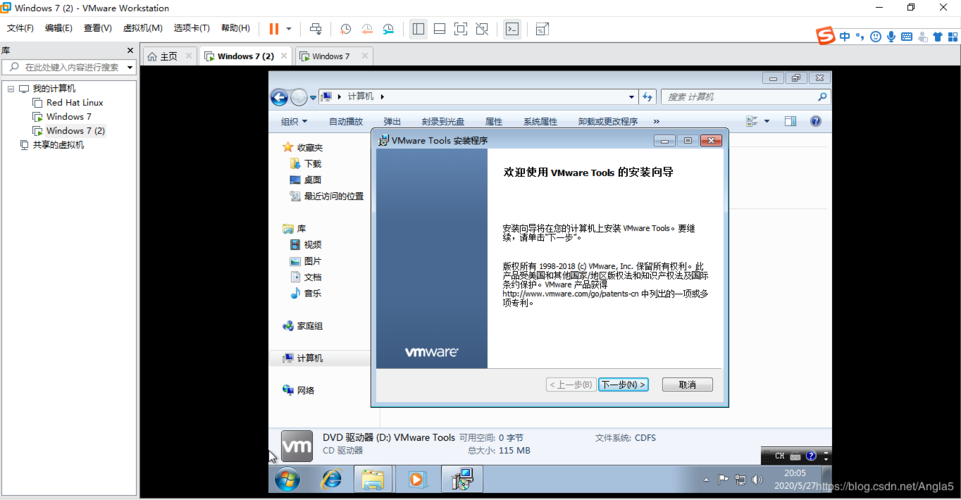Open the 选项卡(T) menu
Viewport: 961px width, 500px height.
(191, 28)
